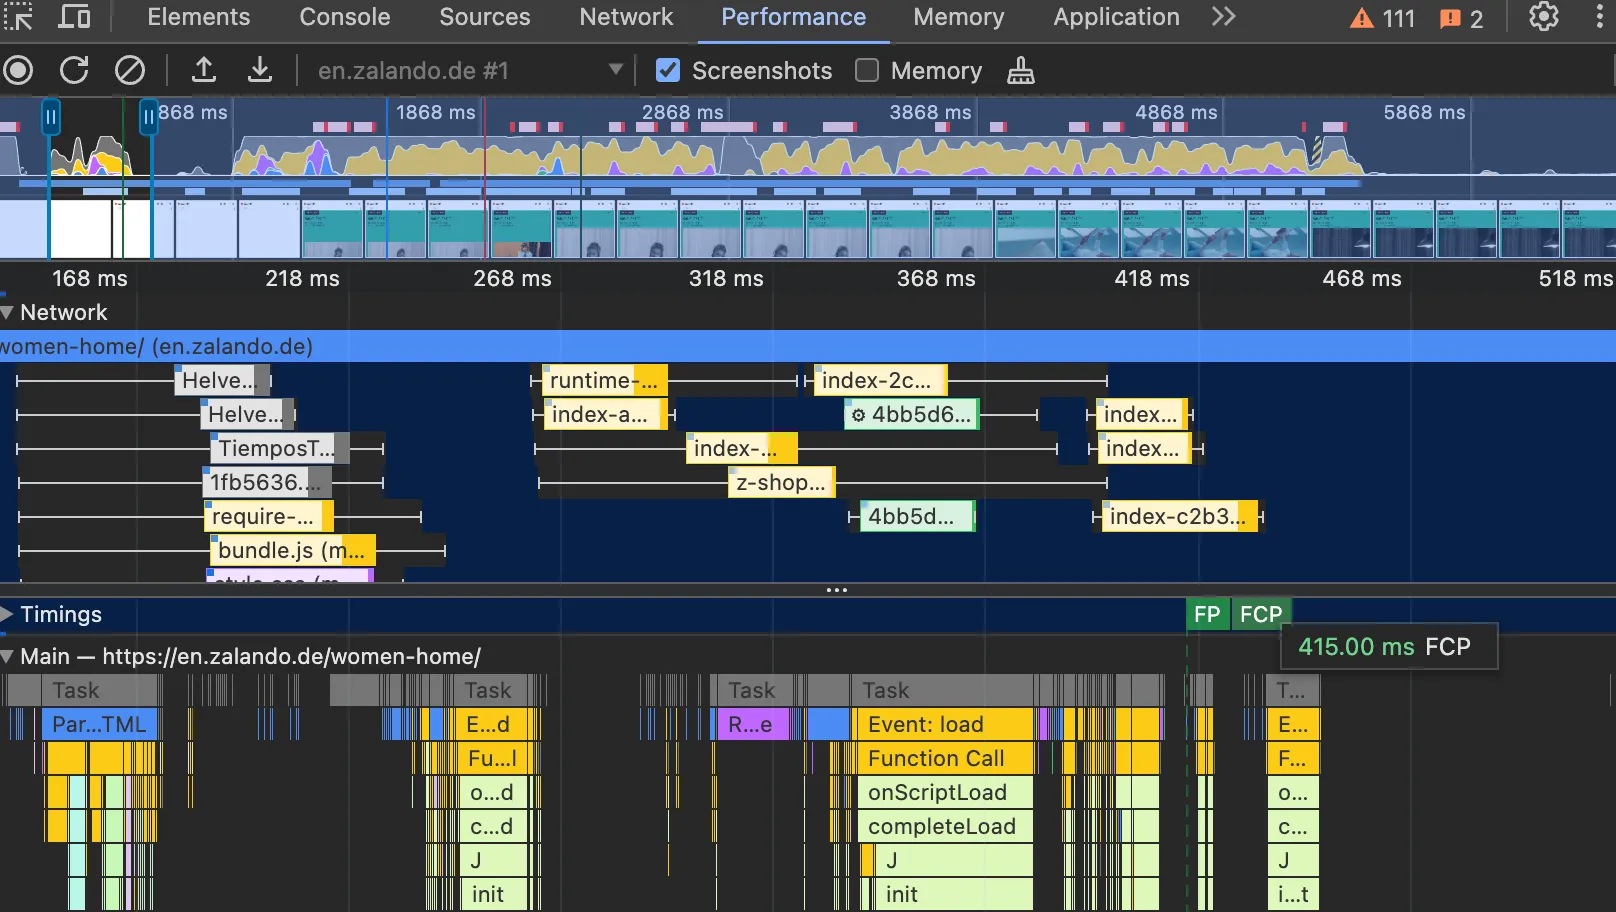Enable the Memory checkbox
Screen dimensions: 1616x912
click(x=867, y=71)
